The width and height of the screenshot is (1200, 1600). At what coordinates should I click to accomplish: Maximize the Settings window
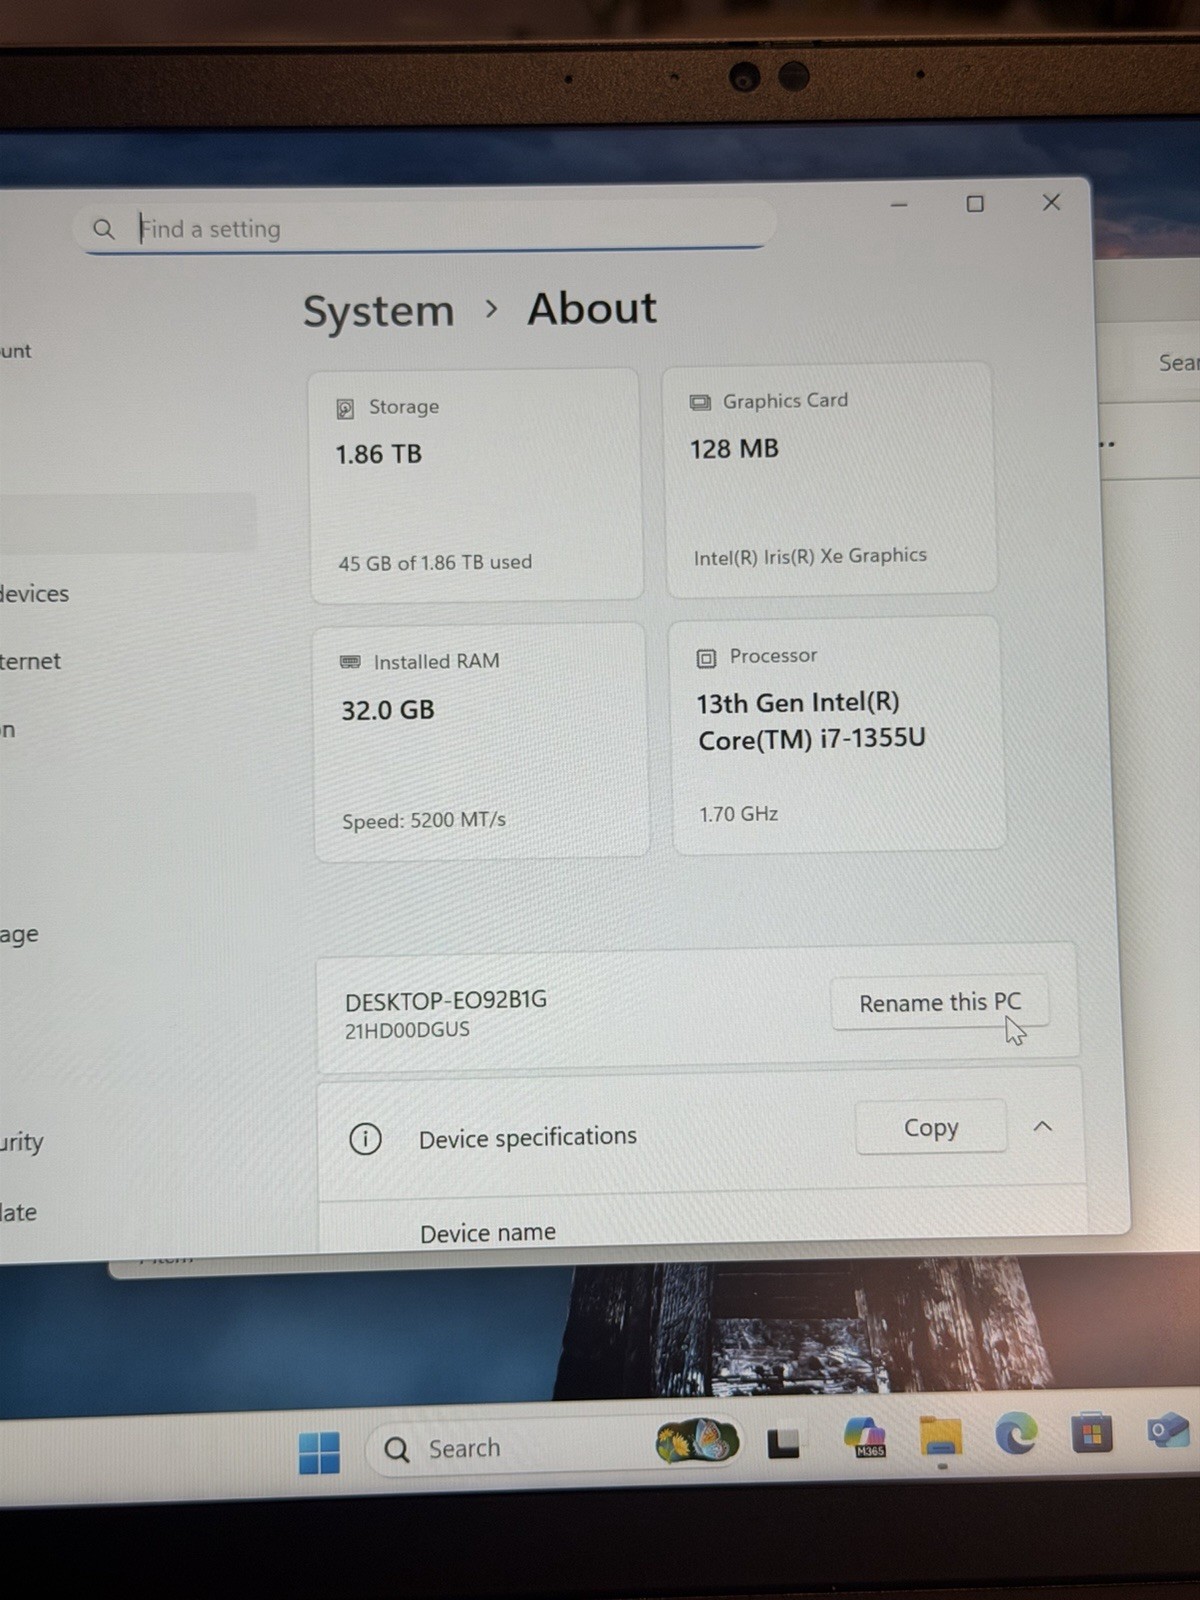tap(975, 204)
